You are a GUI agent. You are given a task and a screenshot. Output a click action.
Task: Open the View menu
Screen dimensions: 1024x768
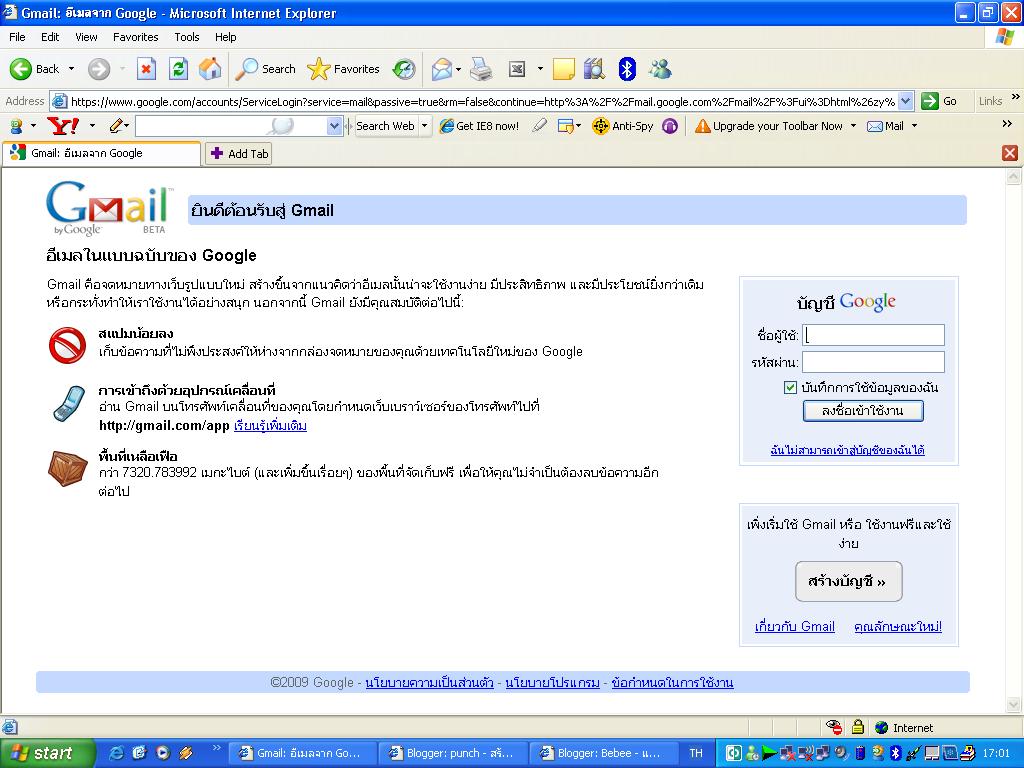(86, 37)
